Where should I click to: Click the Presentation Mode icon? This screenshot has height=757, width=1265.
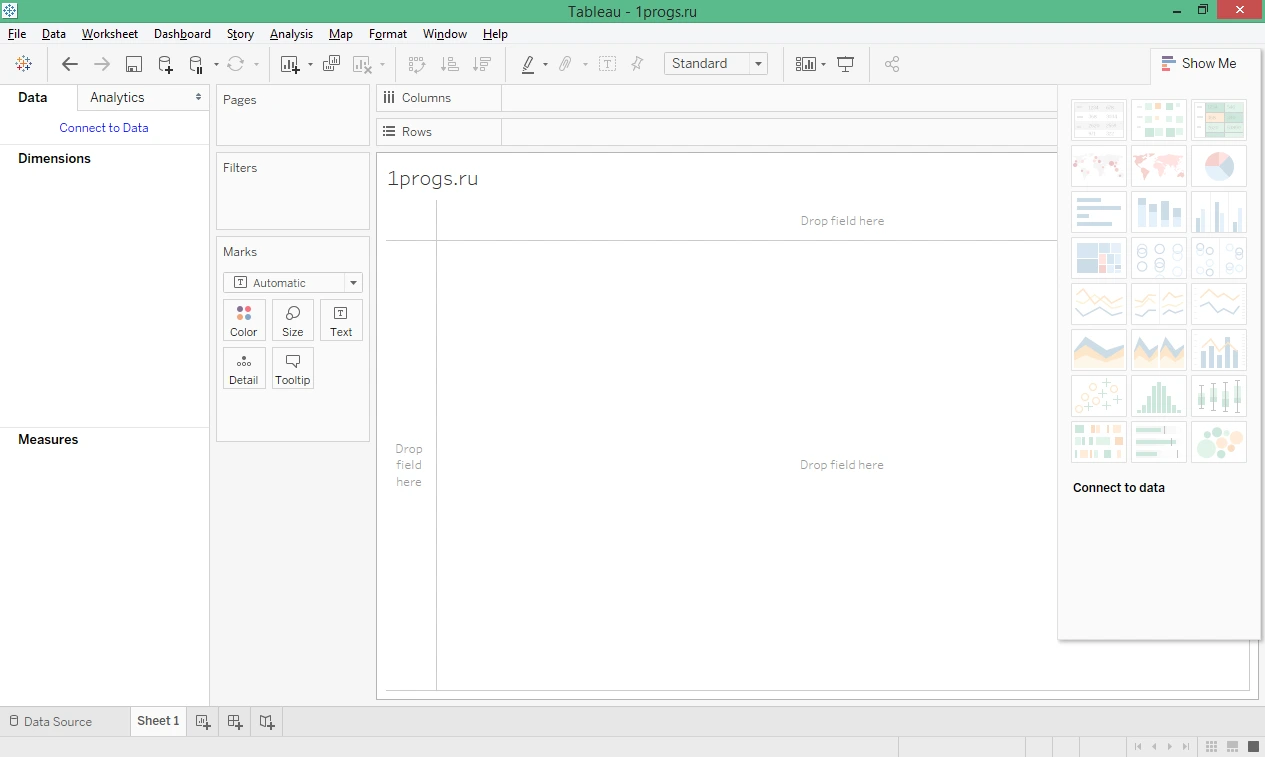(846, 64)
